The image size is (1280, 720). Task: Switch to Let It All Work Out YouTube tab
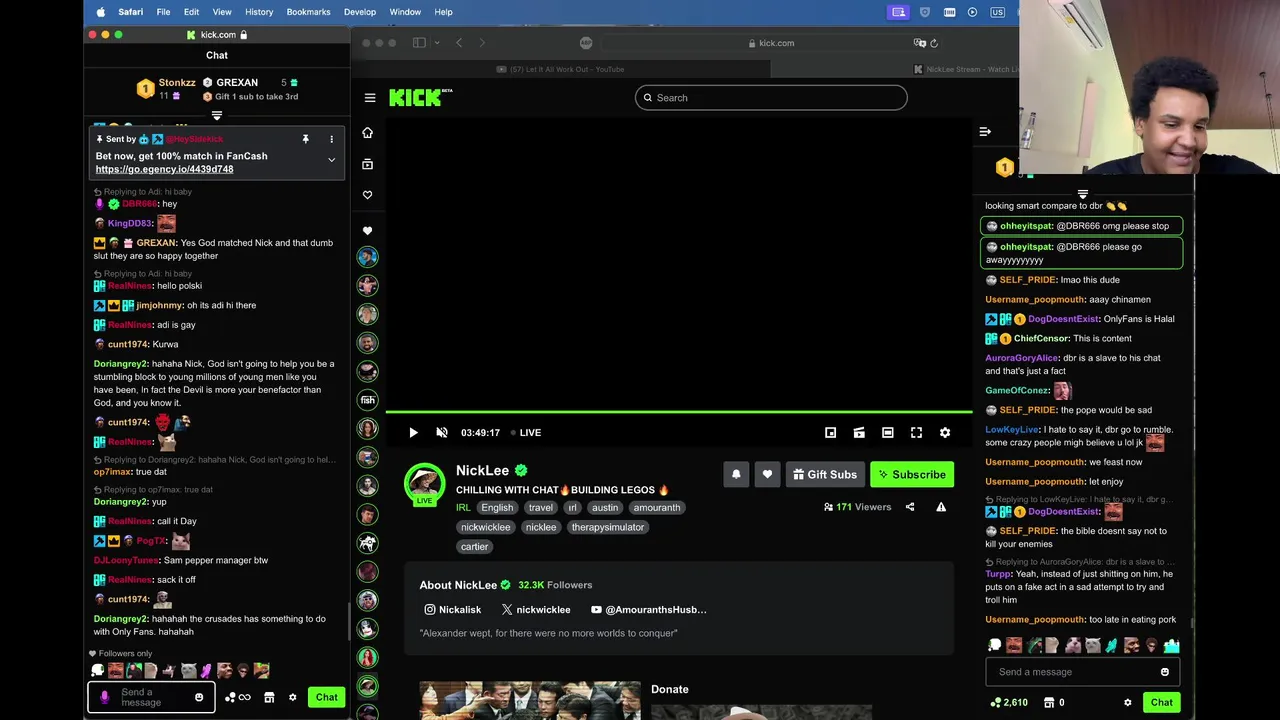point(561,69)
